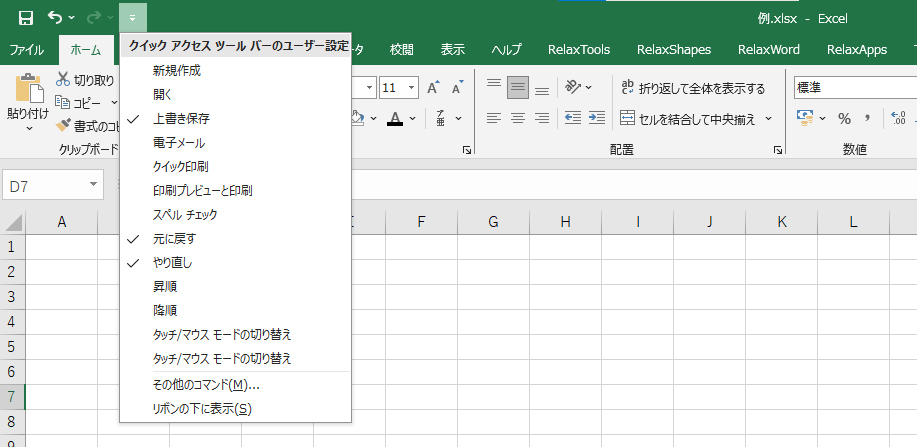The image size is (917, 447).
Task: Click the Select All corner triangle
Action: [x=13, y=222]
